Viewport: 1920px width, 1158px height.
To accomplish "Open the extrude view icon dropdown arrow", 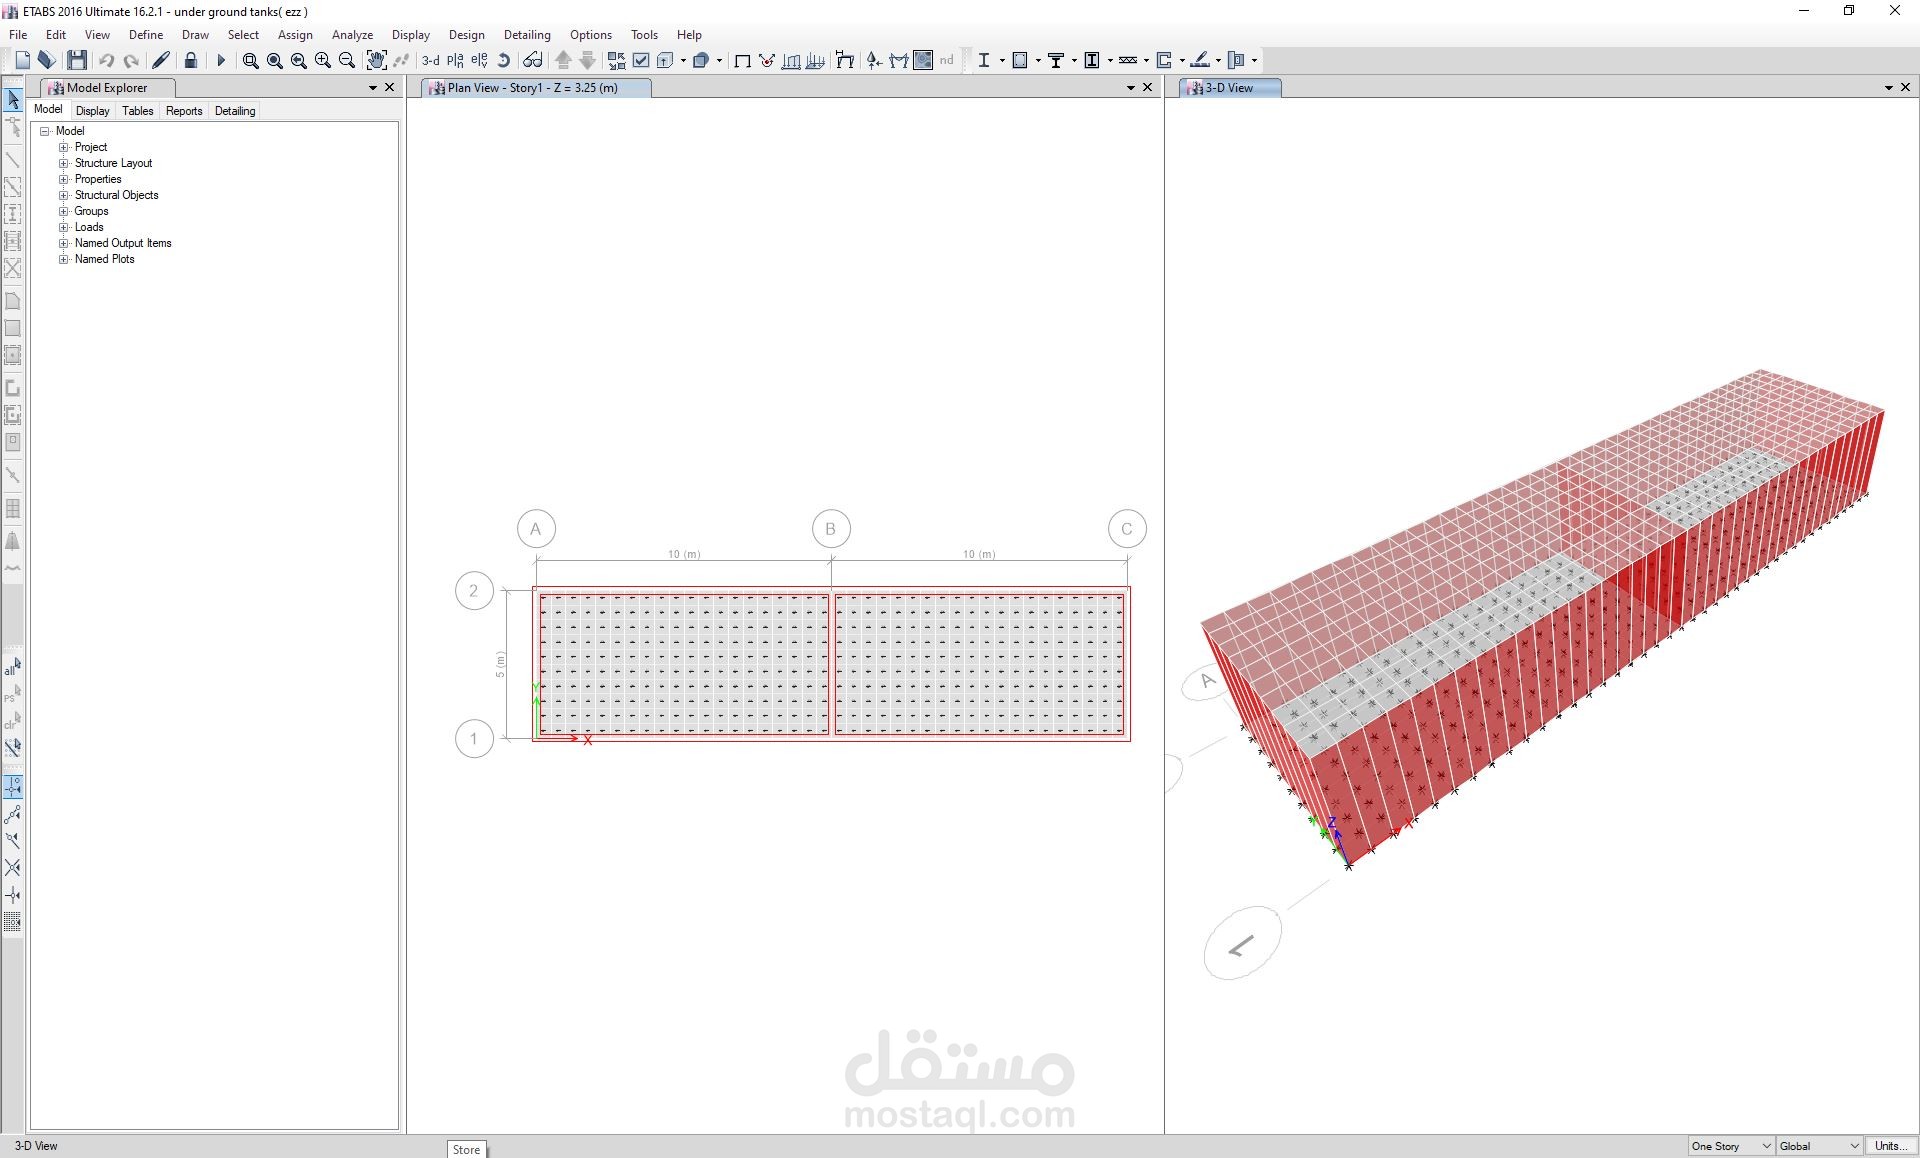I will [x=683, y=60].
